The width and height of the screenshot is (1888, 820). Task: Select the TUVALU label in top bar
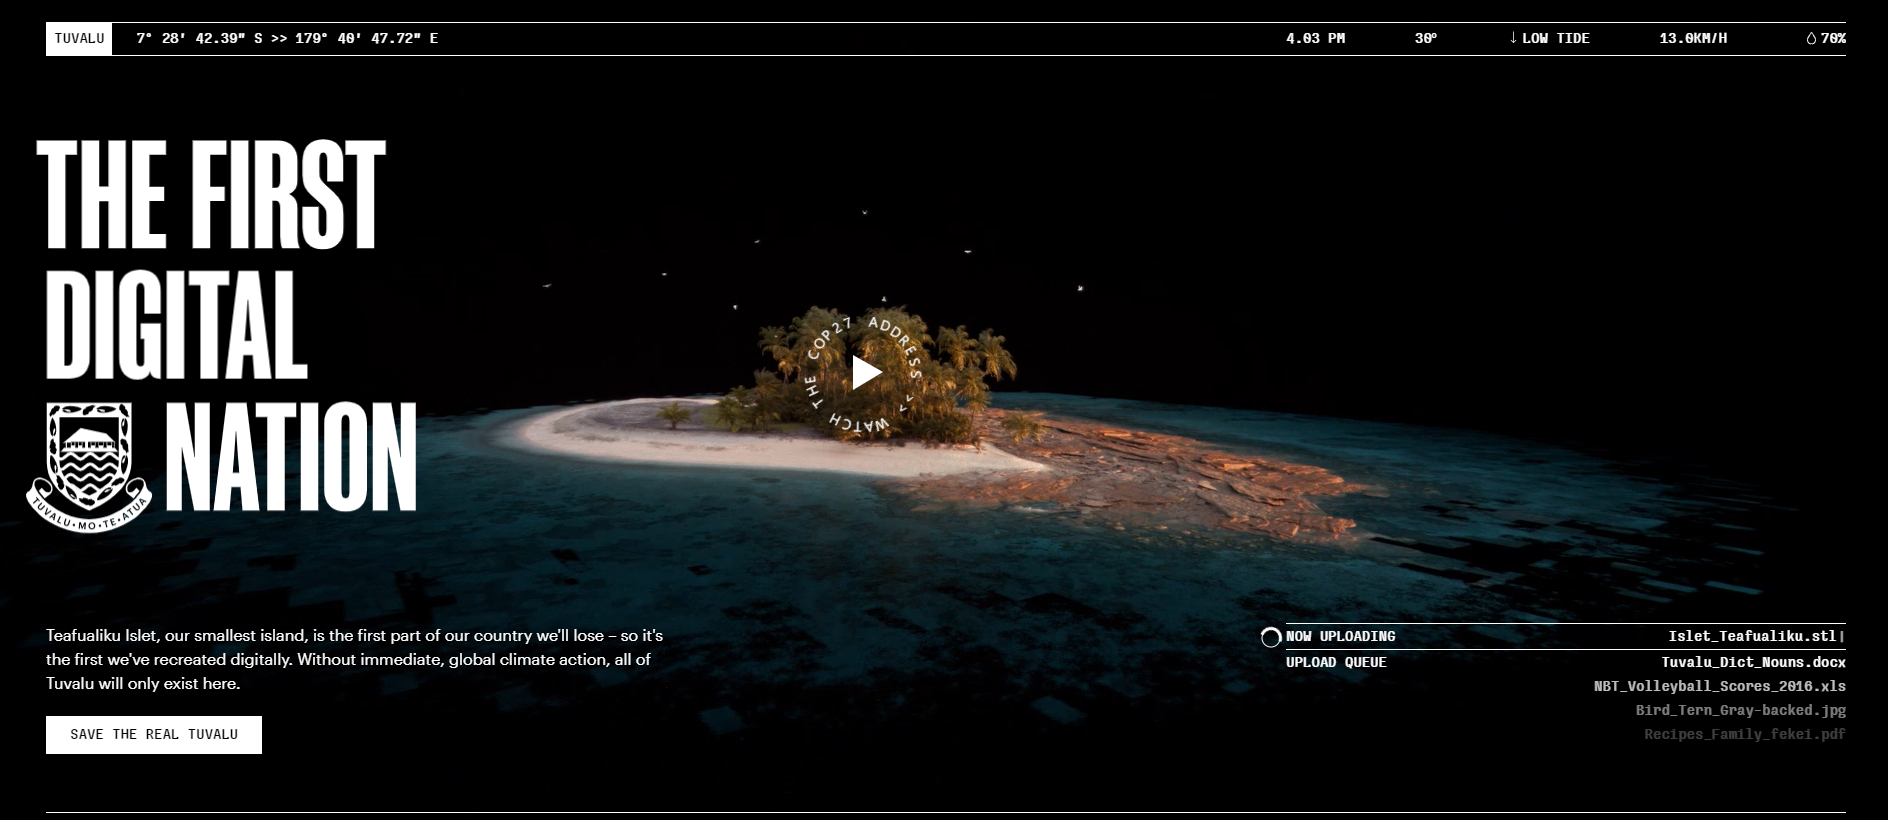pos(79,39)
